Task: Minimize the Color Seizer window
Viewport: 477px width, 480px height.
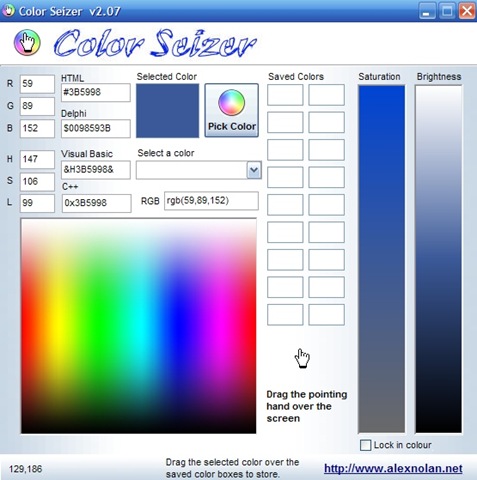Action: [427, 11]
